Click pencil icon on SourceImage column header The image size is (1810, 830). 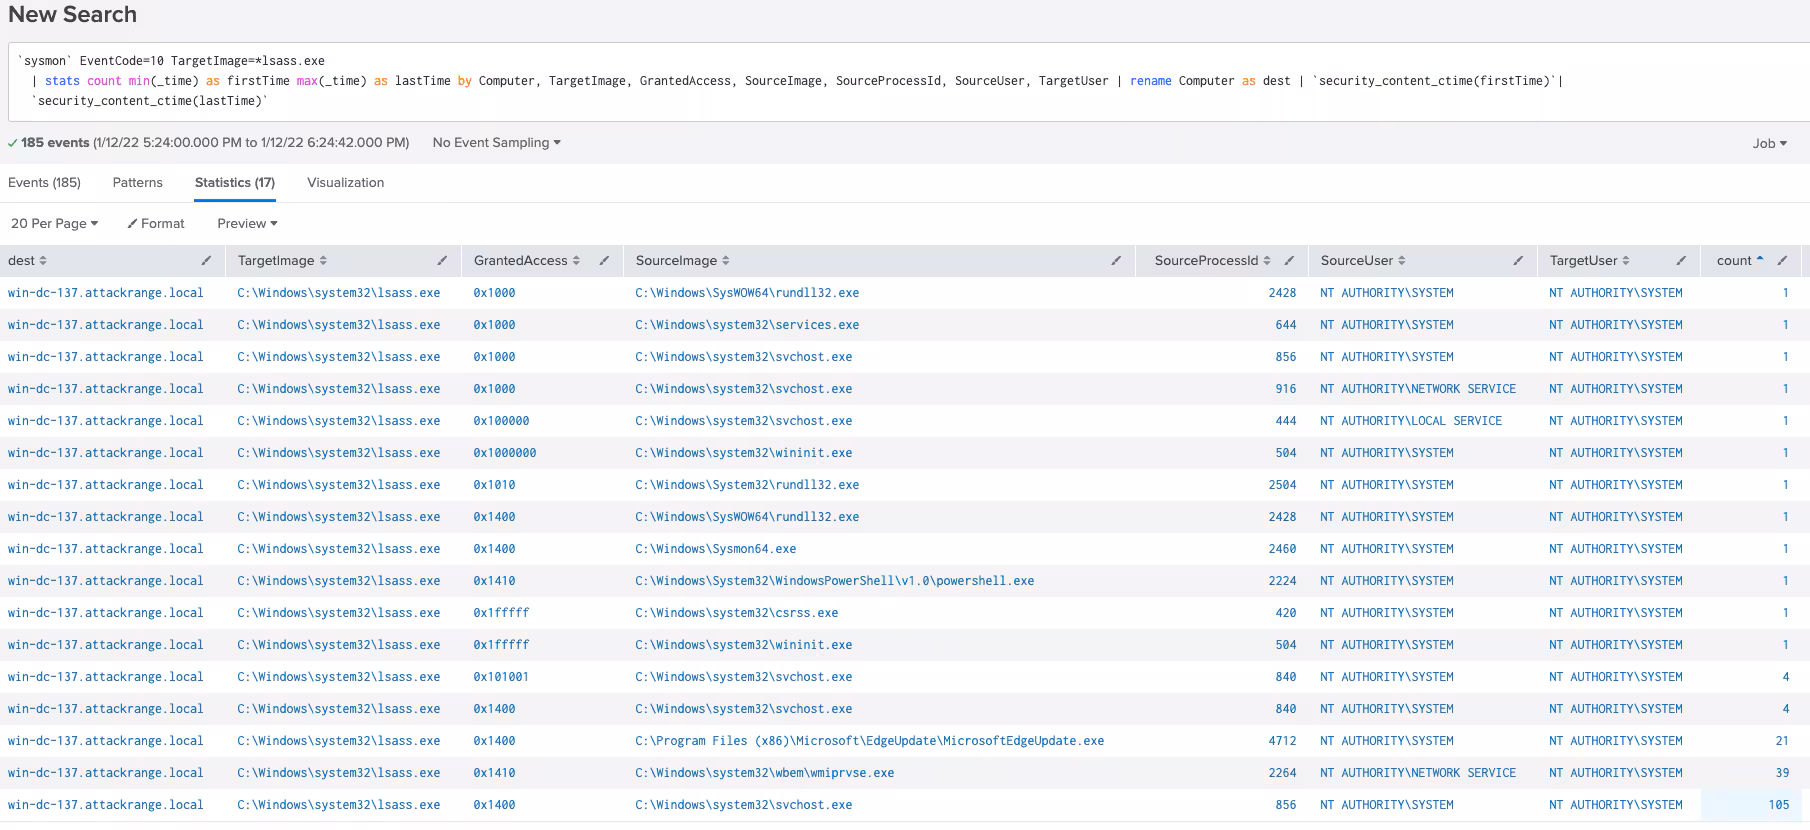(x=1116, y=261)
